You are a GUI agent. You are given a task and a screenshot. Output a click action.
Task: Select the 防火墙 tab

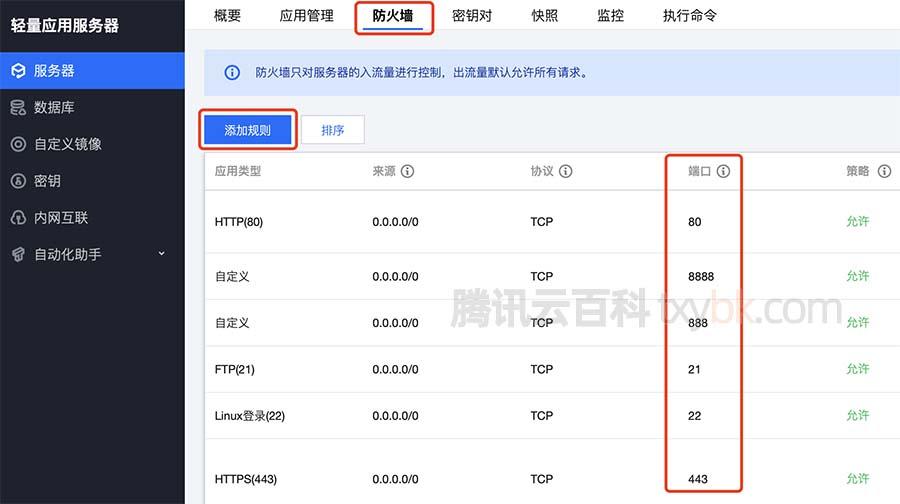tap(393, 15)
